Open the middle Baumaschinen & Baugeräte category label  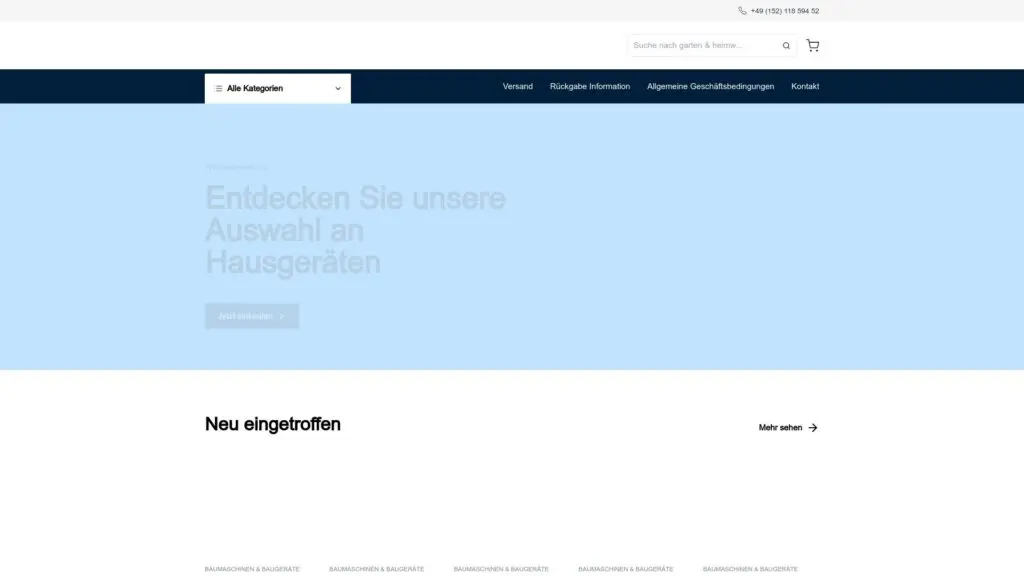pos(501,569)
